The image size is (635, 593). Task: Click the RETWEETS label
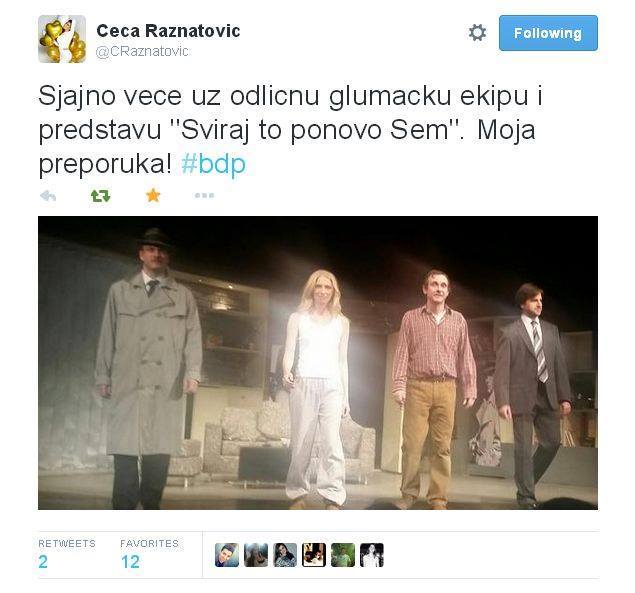coord(67,543)
